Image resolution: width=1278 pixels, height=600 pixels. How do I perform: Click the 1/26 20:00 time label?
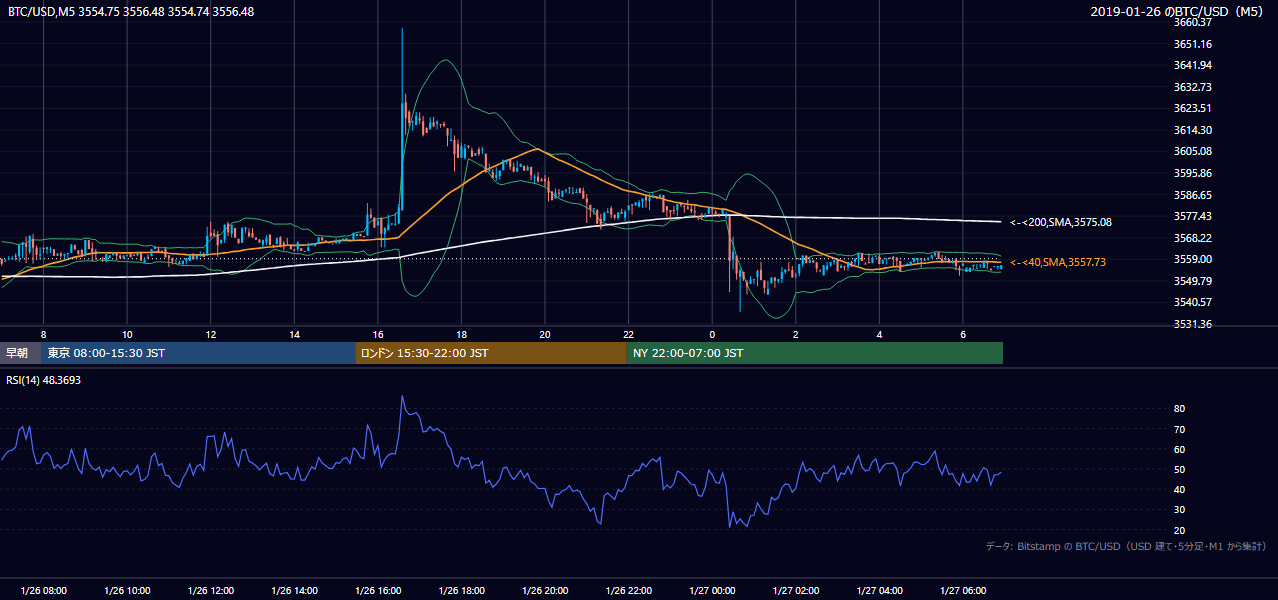(x=544, y=590)
